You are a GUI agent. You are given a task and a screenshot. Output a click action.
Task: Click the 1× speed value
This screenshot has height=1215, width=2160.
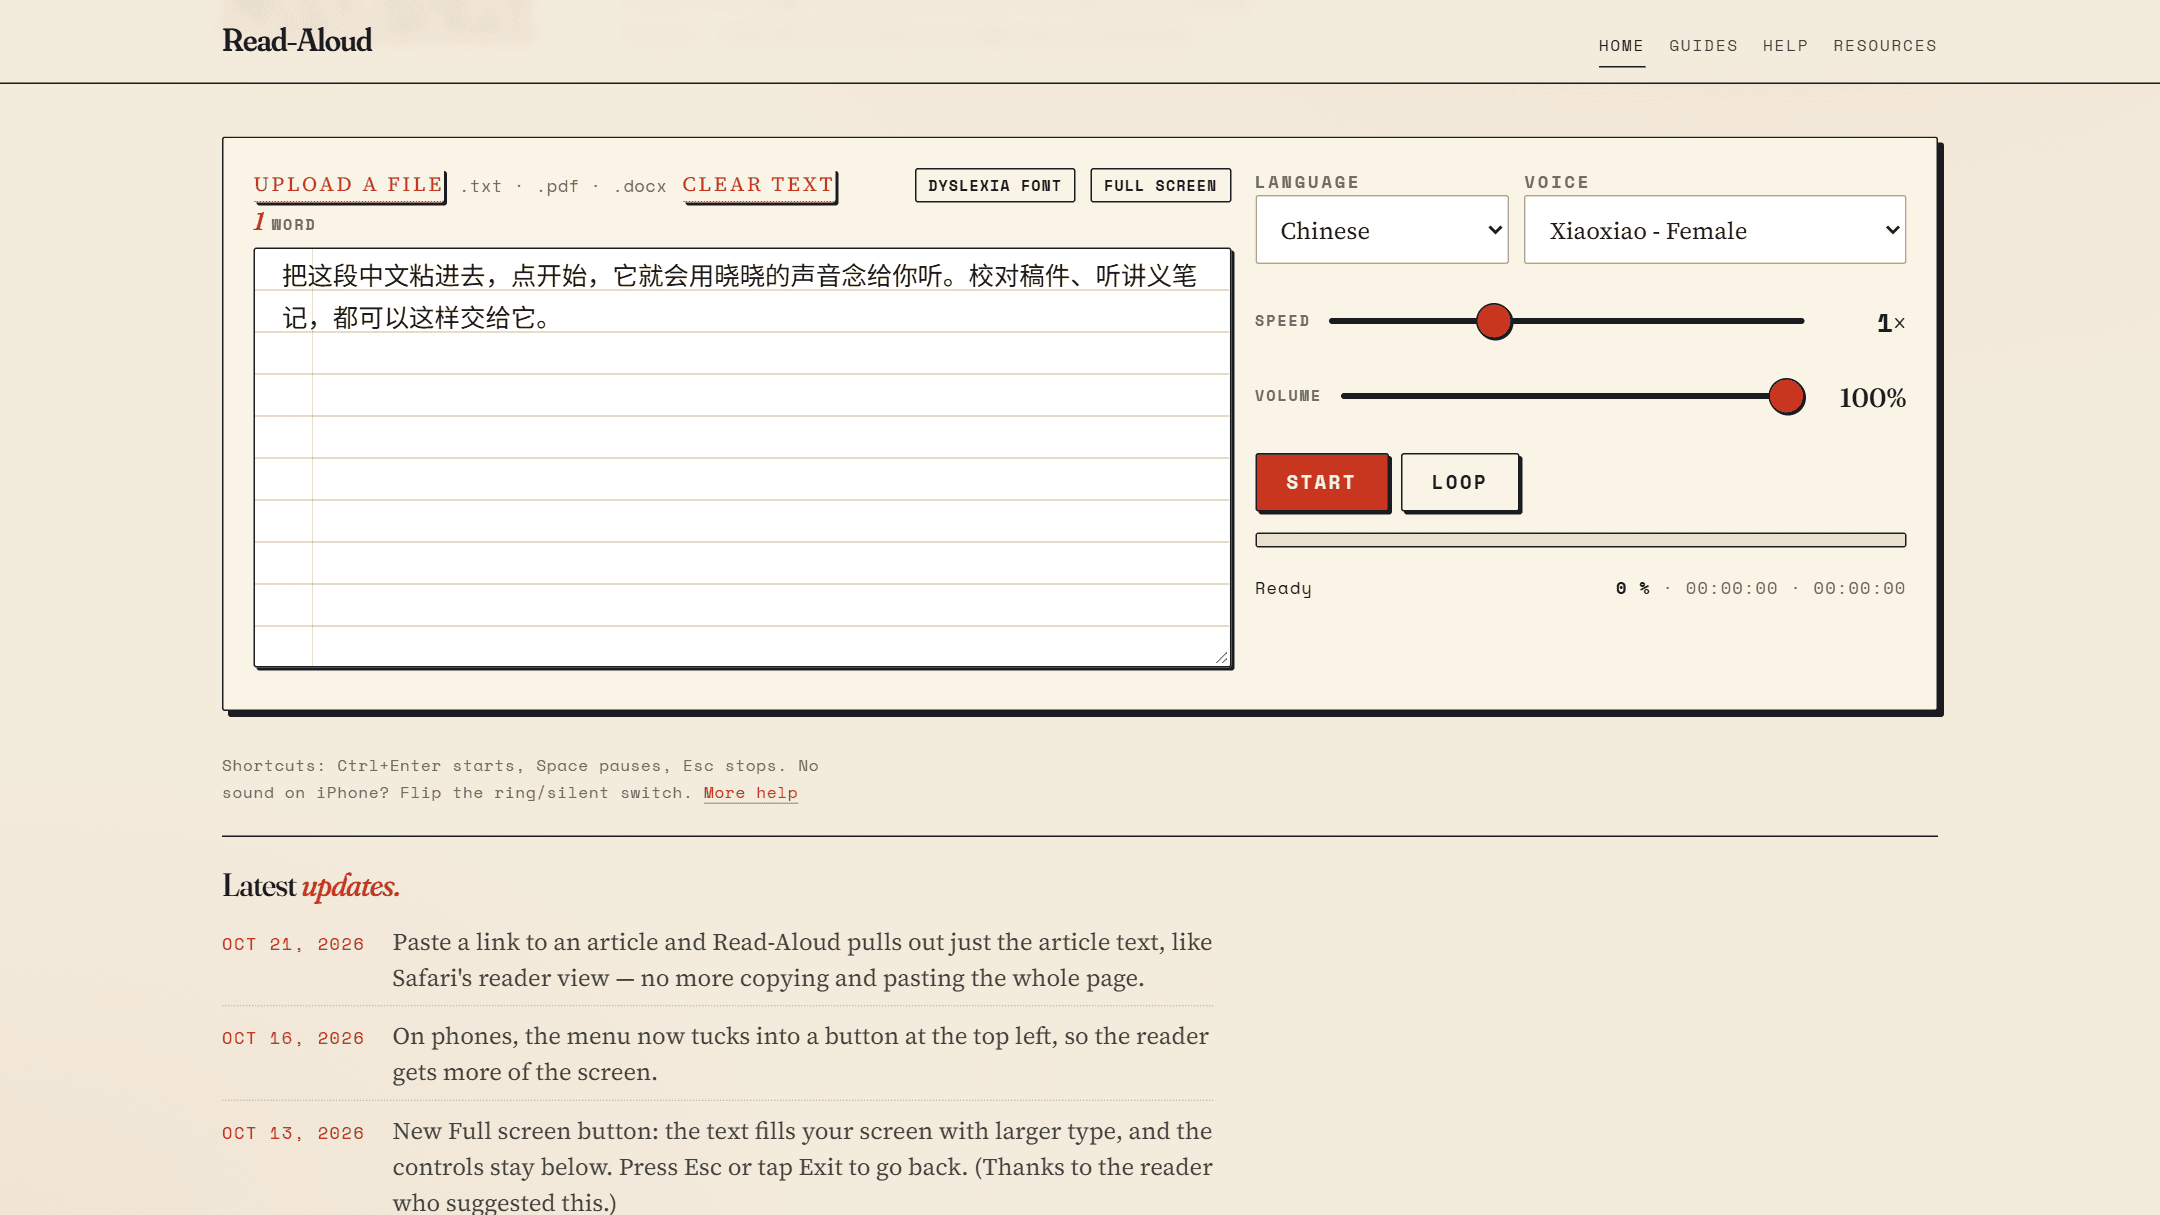click(1891, 322)
